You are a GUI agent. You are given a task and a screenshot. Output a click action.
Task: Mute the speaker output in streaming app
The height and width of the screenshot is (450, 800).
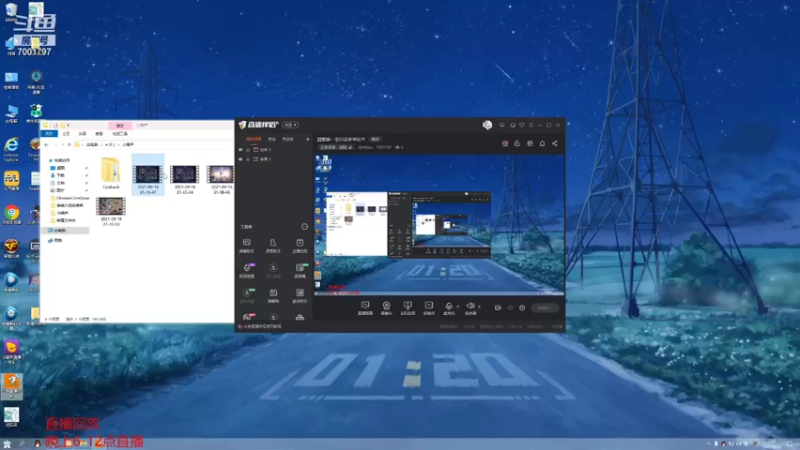coord(470,308)
